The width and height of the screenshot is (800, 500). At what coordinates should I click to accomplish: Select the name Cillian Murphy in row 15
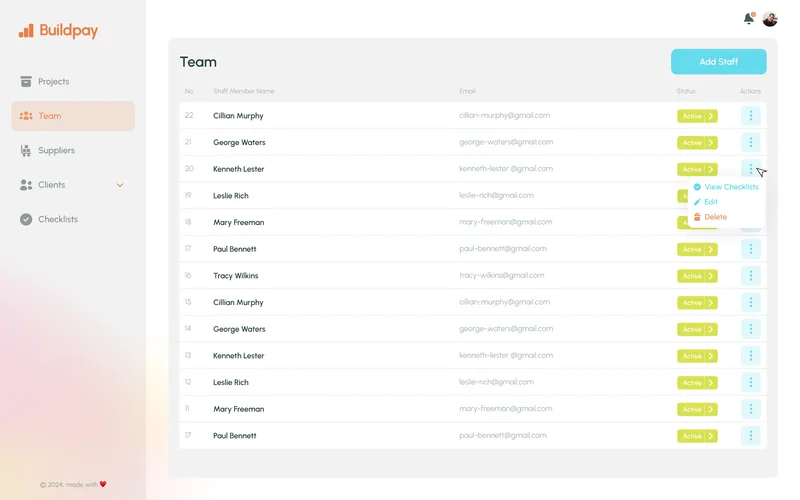click(x=238, y=303)
